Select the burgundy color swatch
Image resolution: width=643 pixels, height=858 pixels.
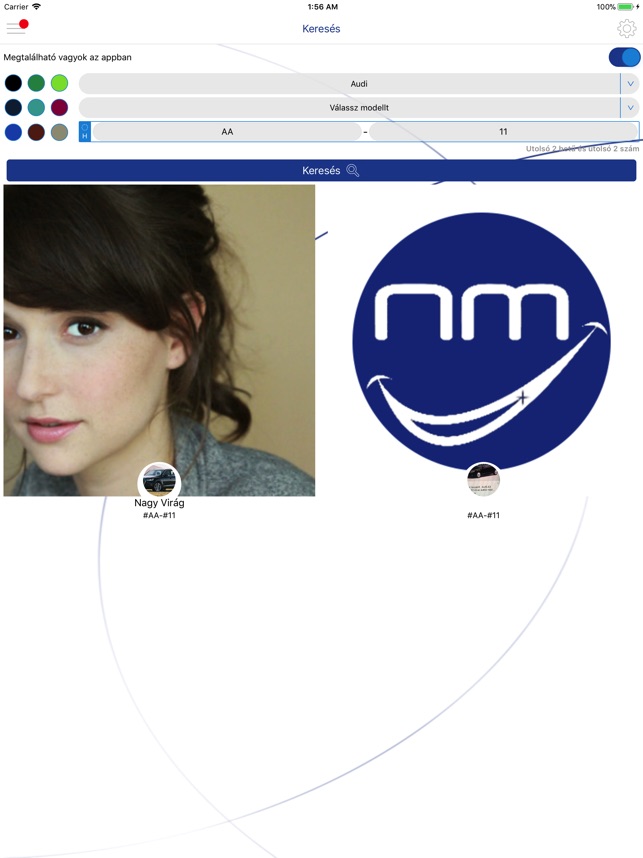tap(59, 107)
